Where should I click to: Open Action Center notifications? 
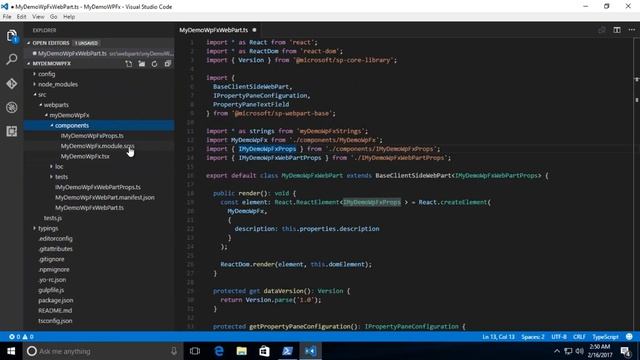click(x=626, y=351)
